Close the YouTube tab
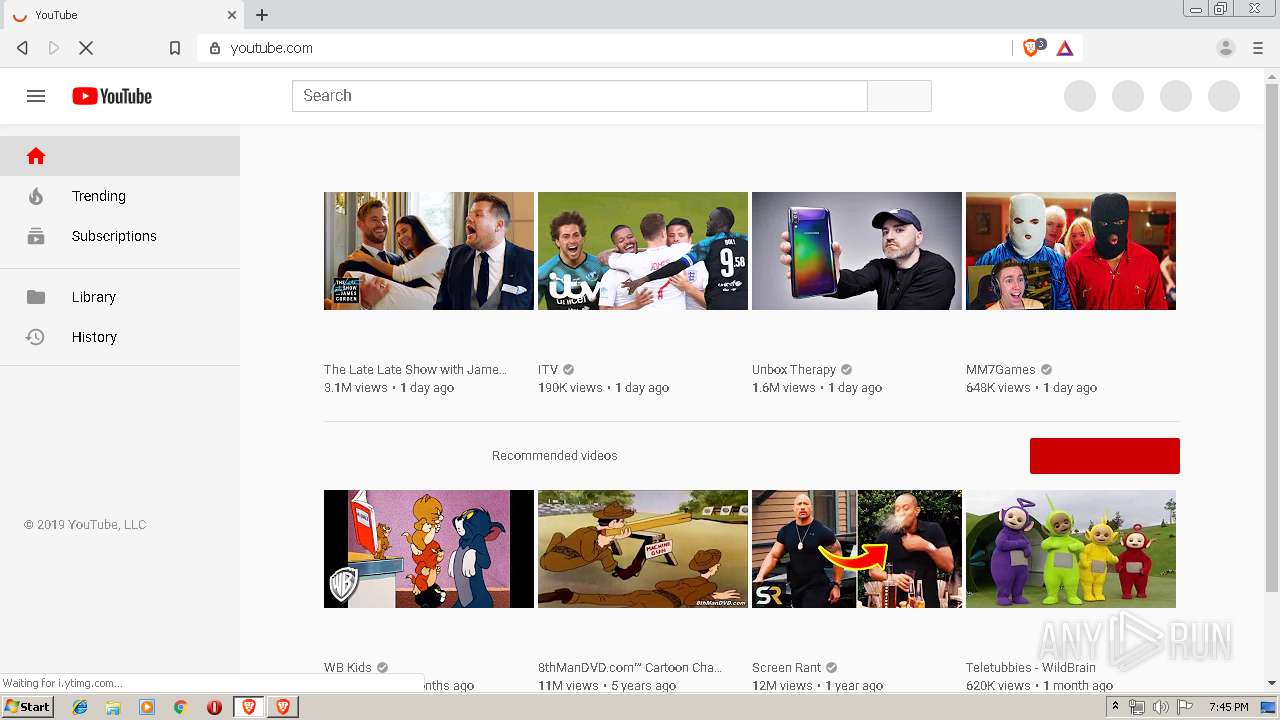This screenshot has width=1280, height=720. (x=232, y=15)
